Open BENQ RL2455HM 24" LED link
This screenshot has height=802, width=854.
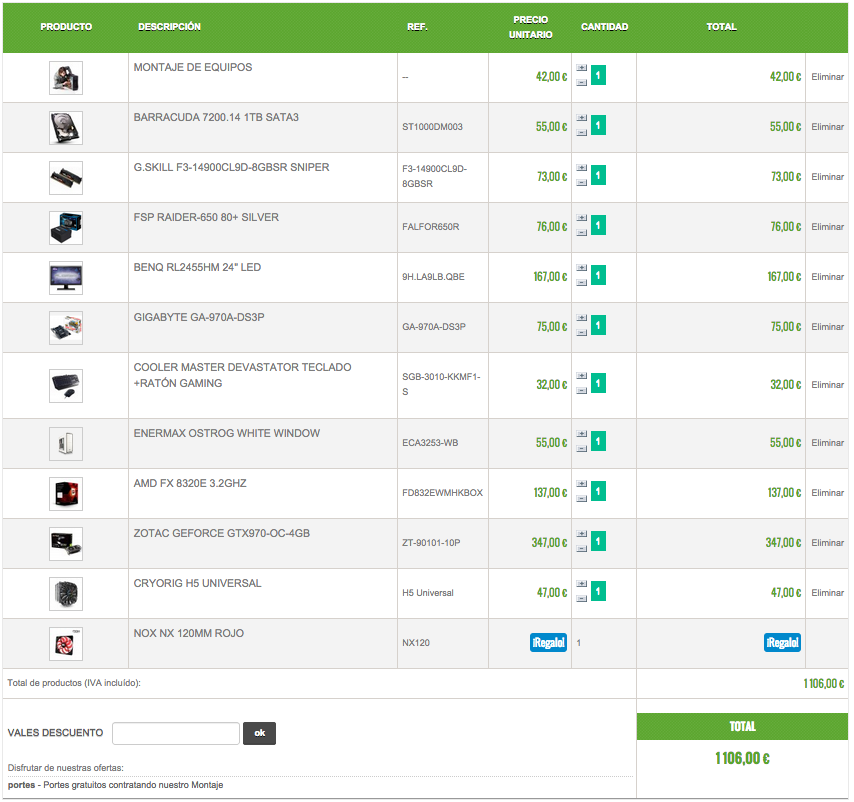197,268
